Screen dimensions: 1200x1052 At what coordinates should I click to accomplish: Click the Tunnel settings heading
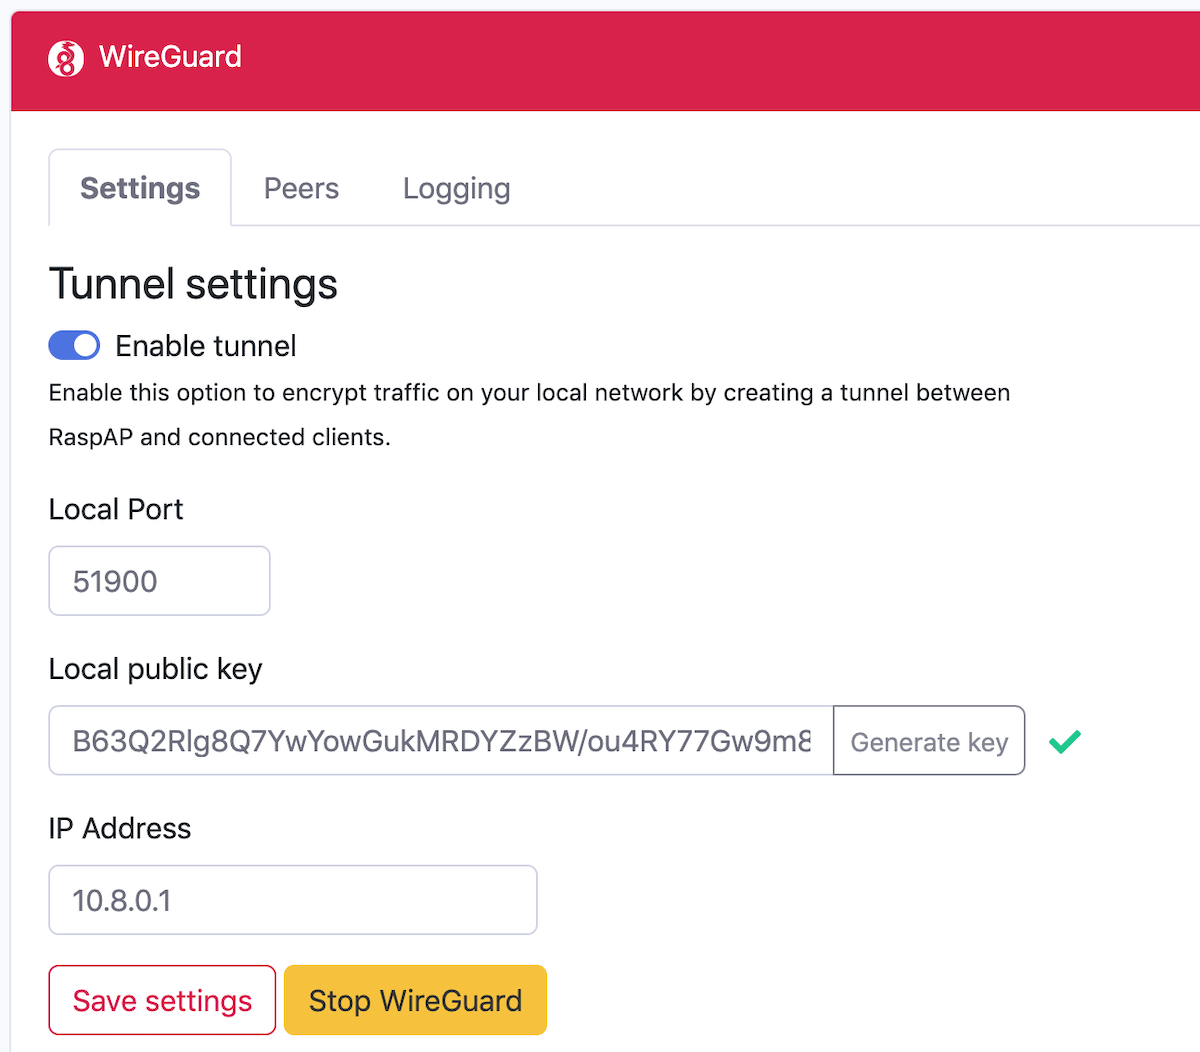(x=193, y=284)
